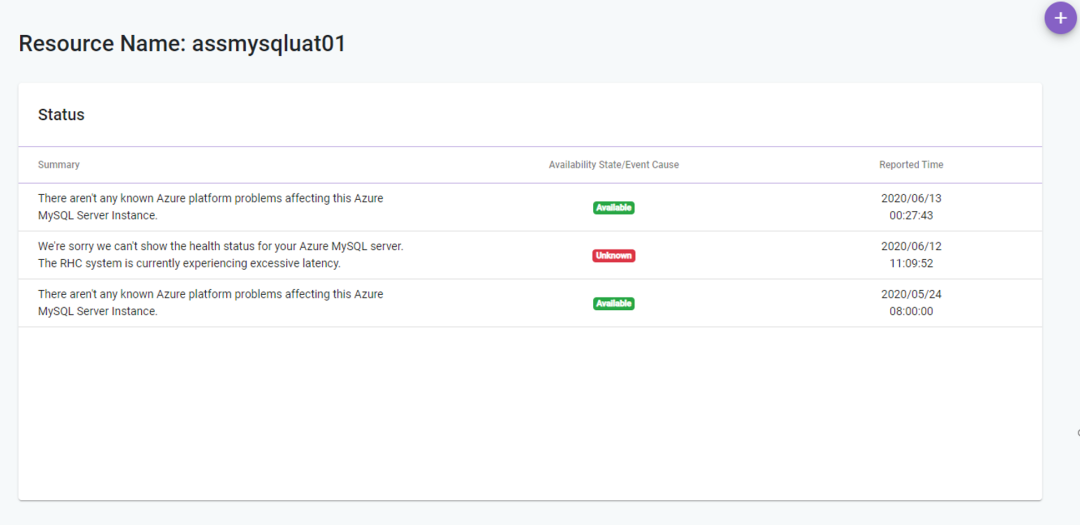The height and width of the screenshot is (525, 1080).
Task: Click the purple plus add button
Action: click(1060, 18)
